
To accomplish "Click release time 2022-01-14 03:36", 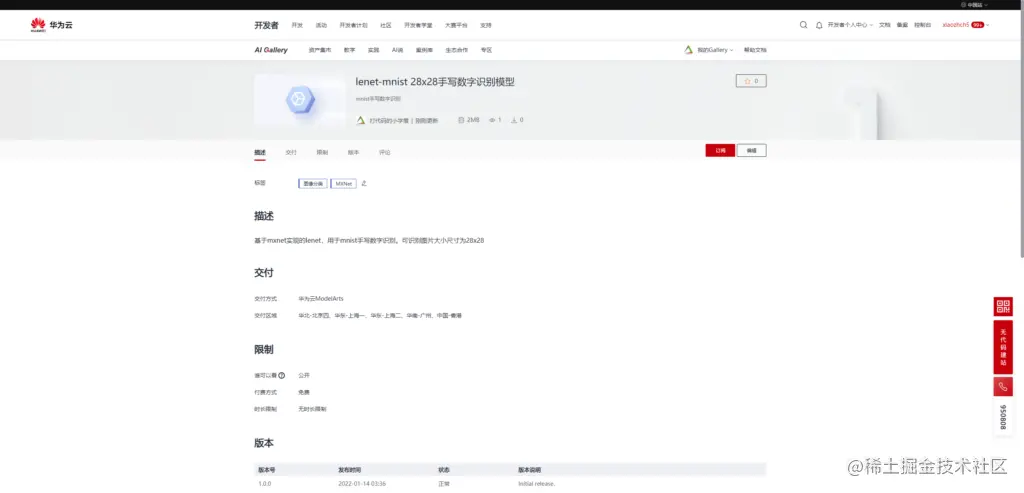I will pyautogui.click(x=362, y=484).
